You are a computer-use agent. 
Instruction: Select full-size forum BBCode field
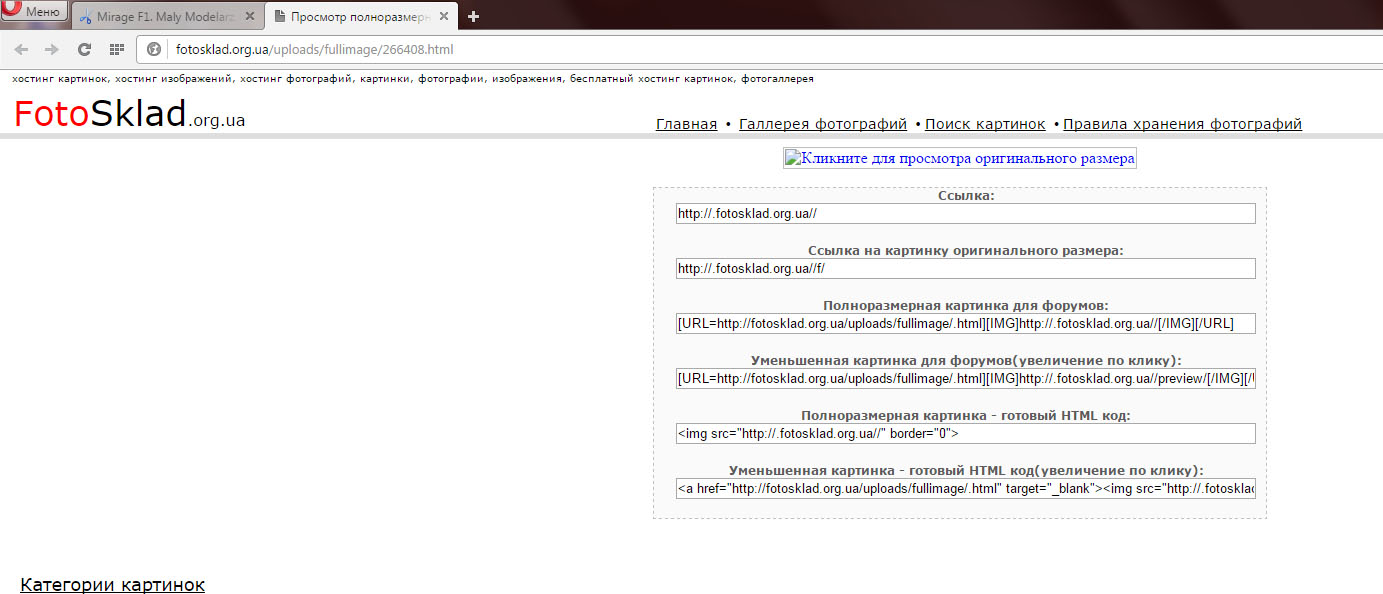pos(966,323)
